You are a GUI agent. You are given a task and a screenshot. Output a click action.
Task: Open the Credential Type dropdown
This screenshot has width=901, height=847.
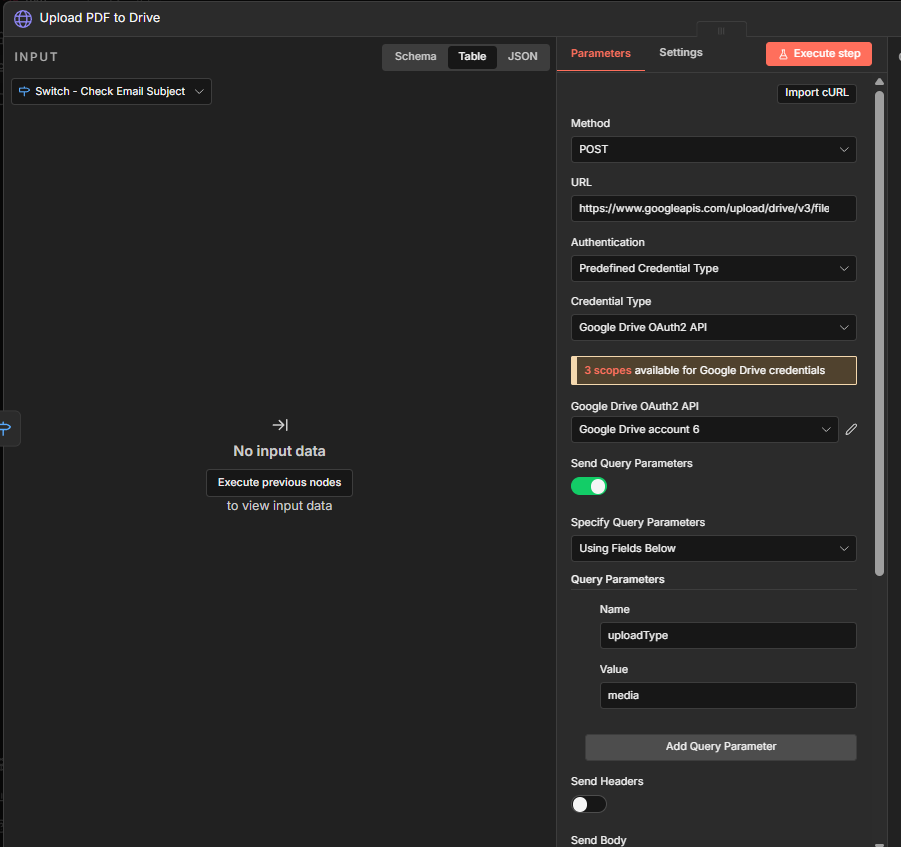pos(713,327)
